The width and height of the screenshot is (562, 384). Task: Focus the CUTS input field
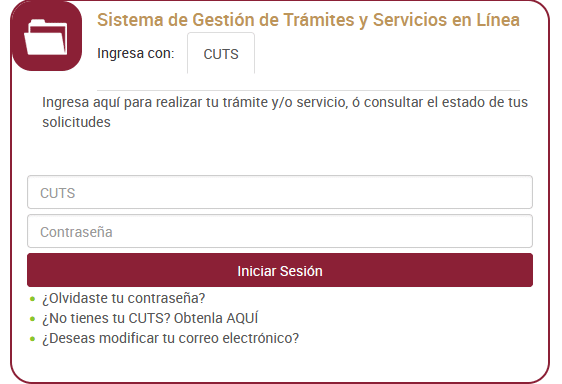(280, 192)
